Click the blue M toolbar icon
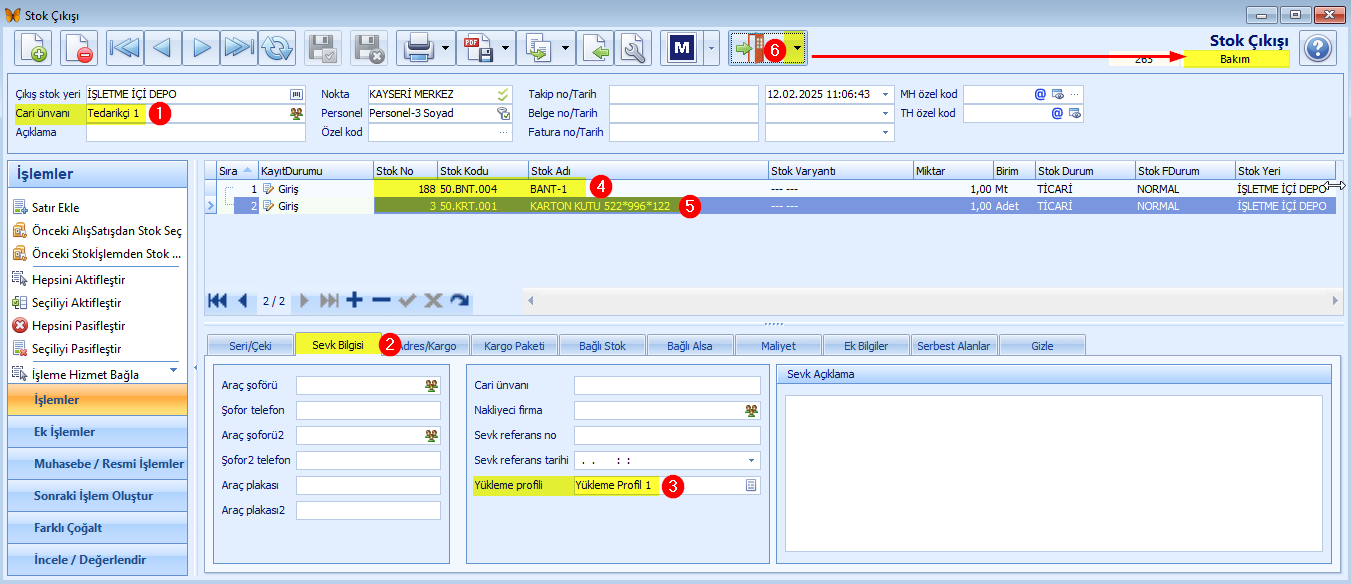This screenshot has height=584, width=1351. coord(682,48)
